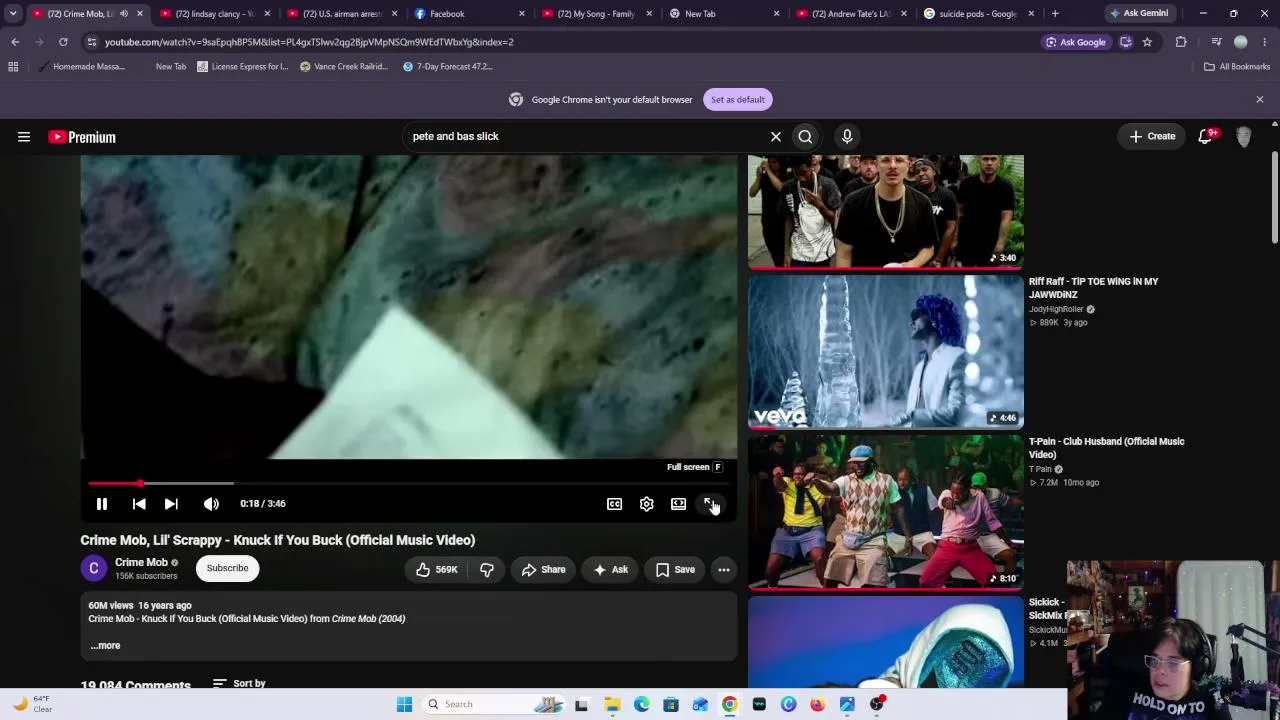Image resolution: width=1280 pixels, height=720 pixels.
Task: Click the Ask Google lens button
Action: point(1076,42)
